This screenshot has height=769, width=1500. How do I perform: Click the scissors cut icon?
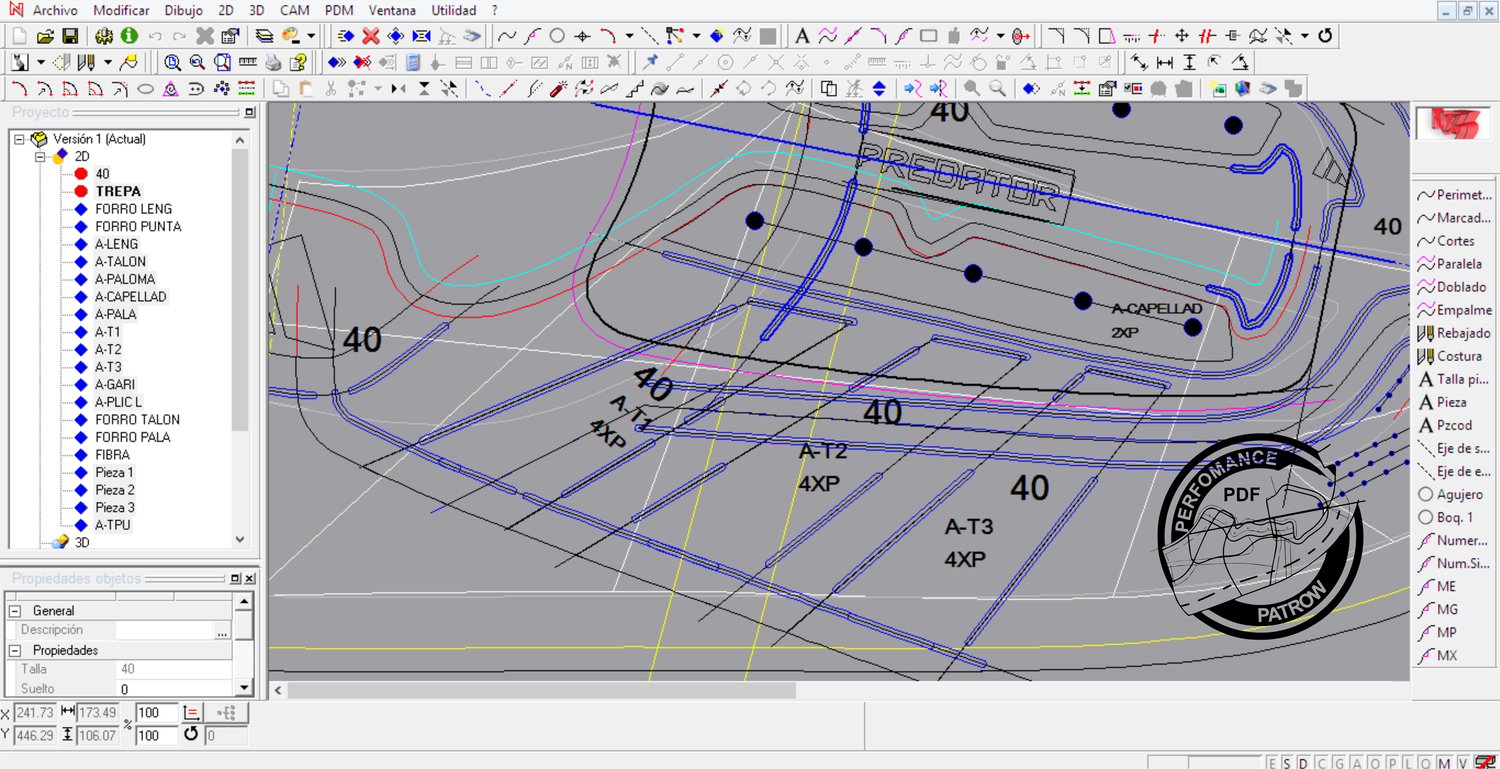(331, 88)
